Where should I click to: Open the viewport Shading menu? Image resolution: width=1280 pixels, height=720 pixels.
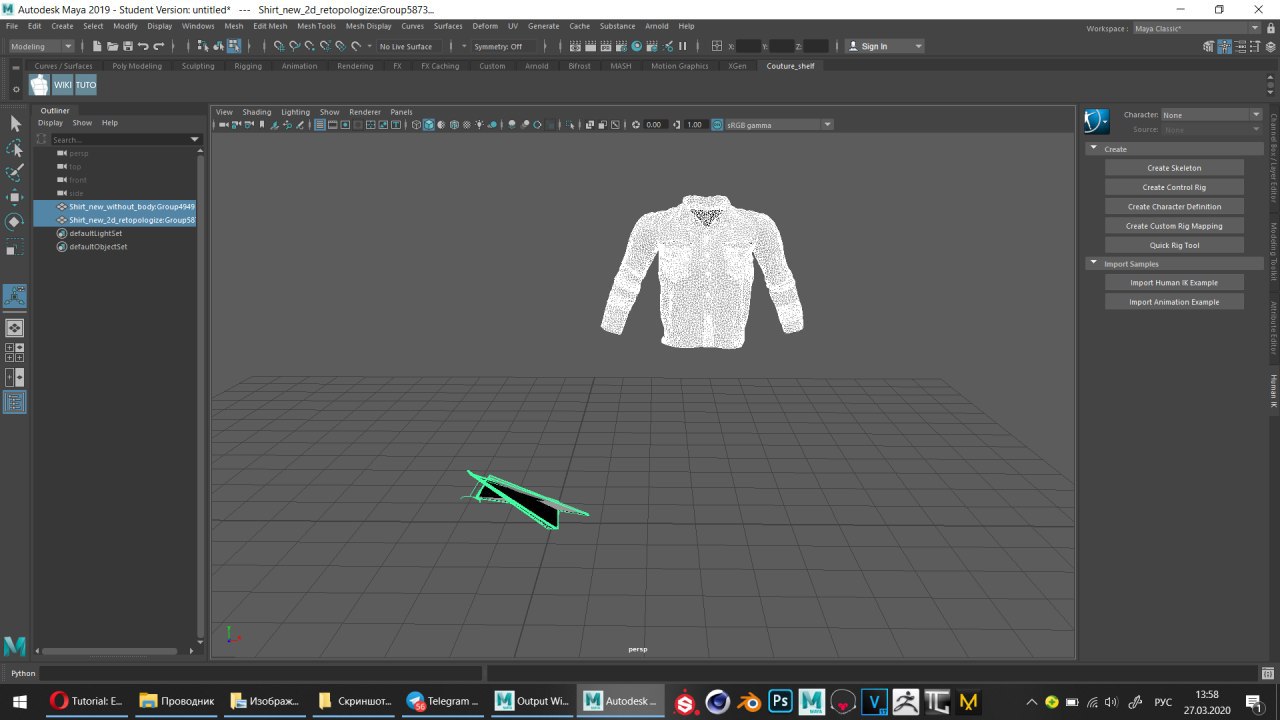[x=256, y=112]
